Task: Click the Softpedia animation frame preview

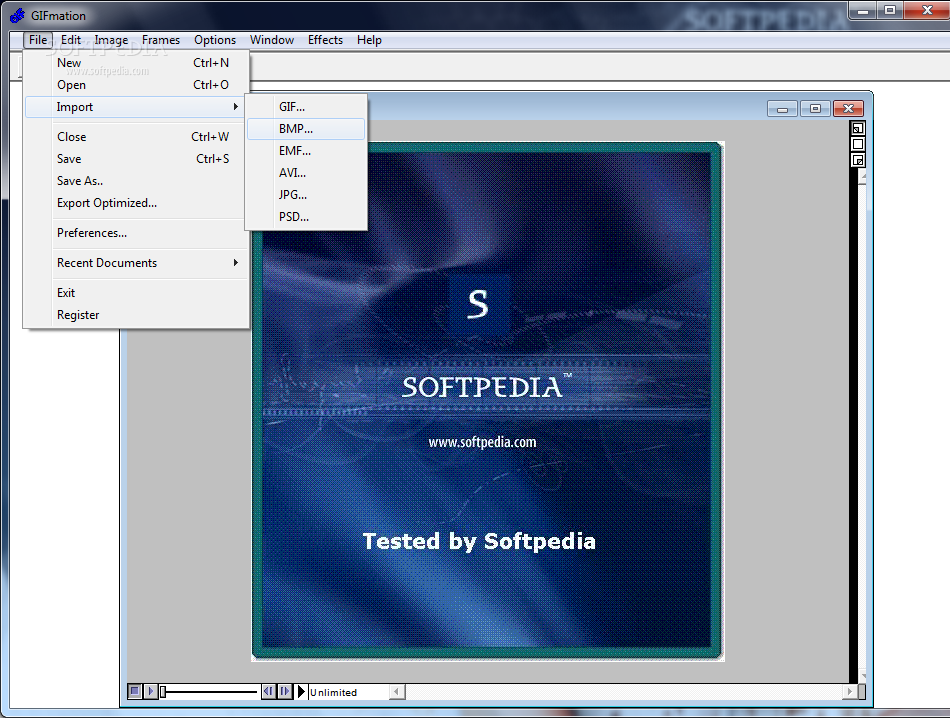Action: pos(487,401)
